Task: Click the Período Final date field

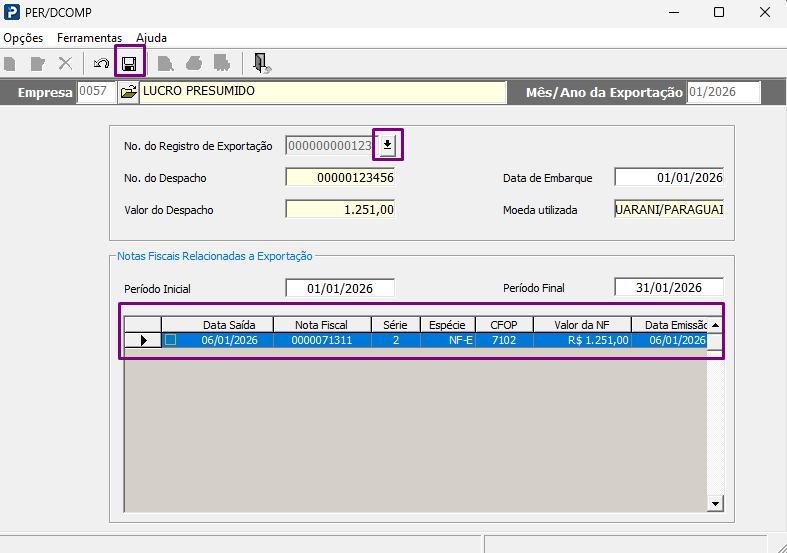Action: [x=669, y=288]
